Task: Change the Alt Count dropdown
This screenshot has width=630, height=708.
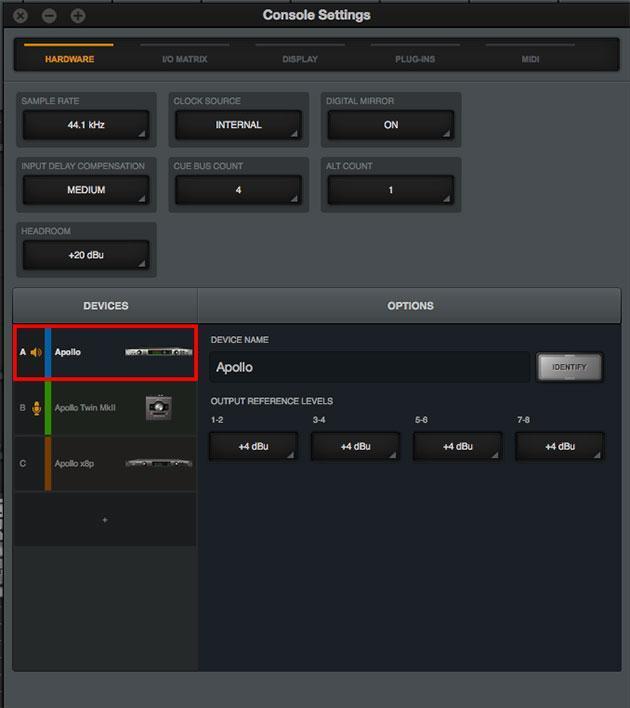Action: [391, 190]
